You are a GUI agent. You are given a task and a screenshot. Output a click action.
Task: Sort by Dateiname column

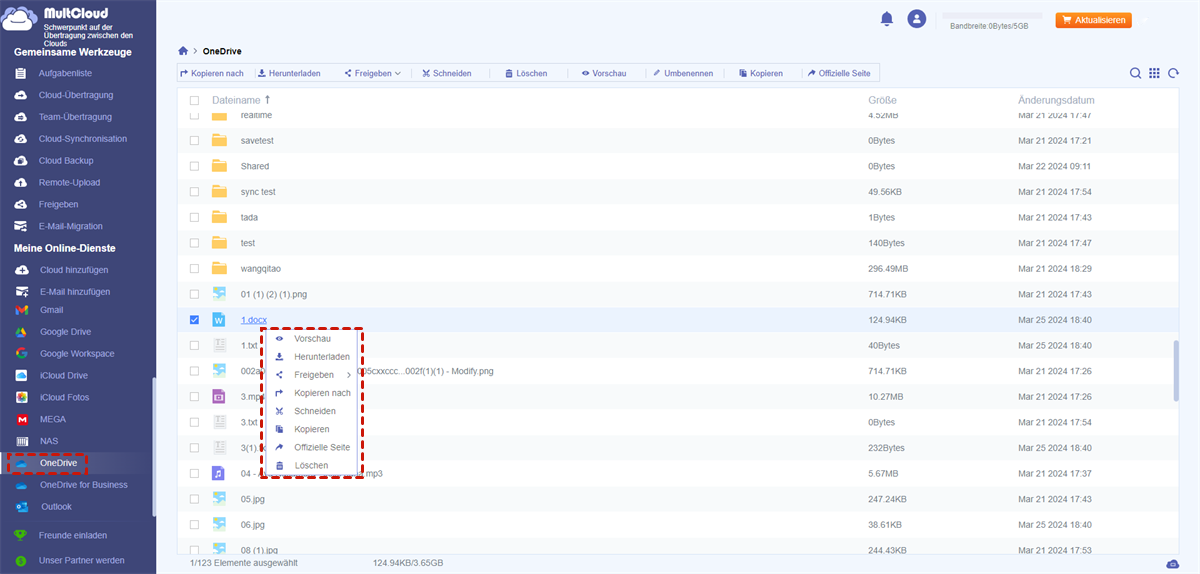coord(242,101)
